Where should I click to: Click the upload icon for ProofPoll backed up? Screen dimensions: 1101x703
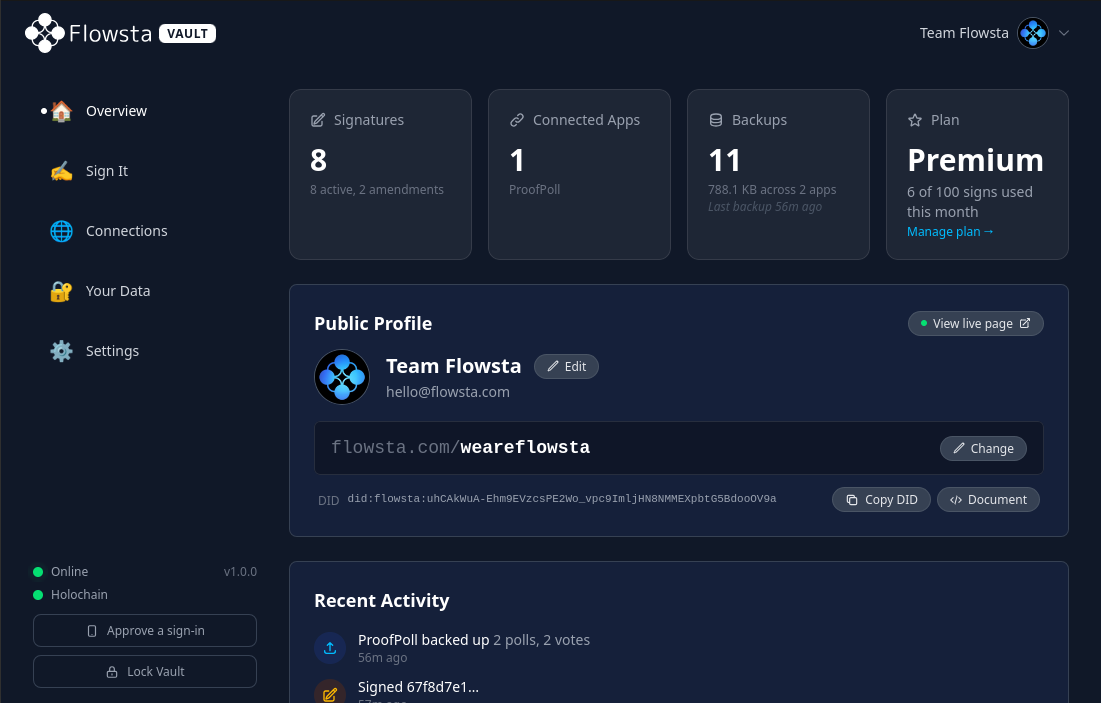(330, 648)
